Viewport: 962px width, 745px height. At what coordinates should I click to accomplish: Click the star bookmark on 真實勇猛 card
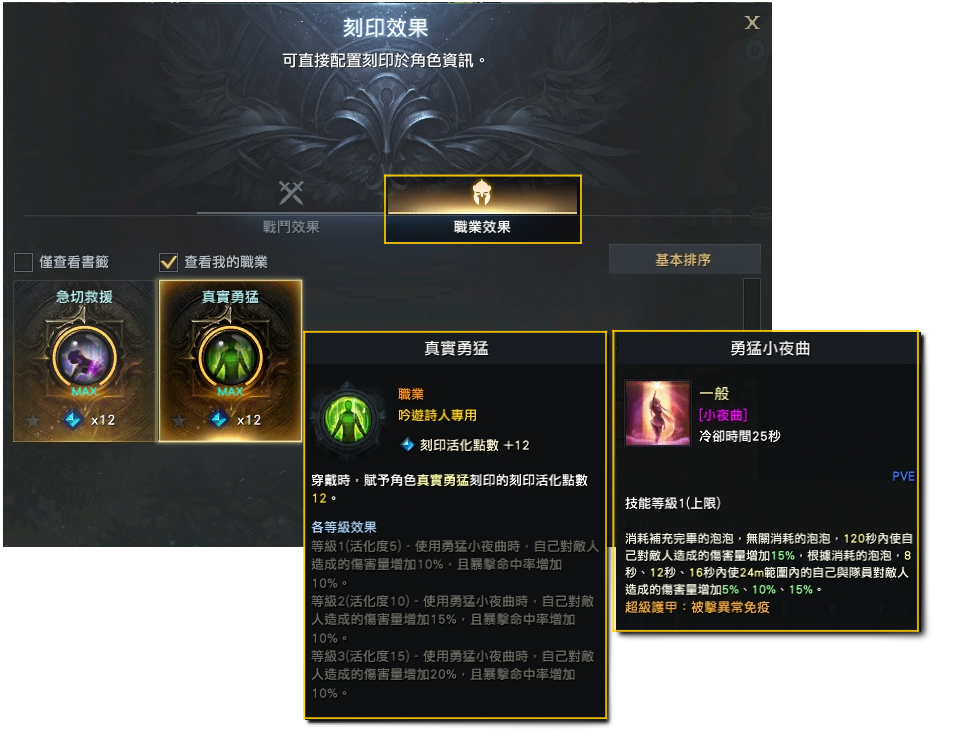pos(179,420)
